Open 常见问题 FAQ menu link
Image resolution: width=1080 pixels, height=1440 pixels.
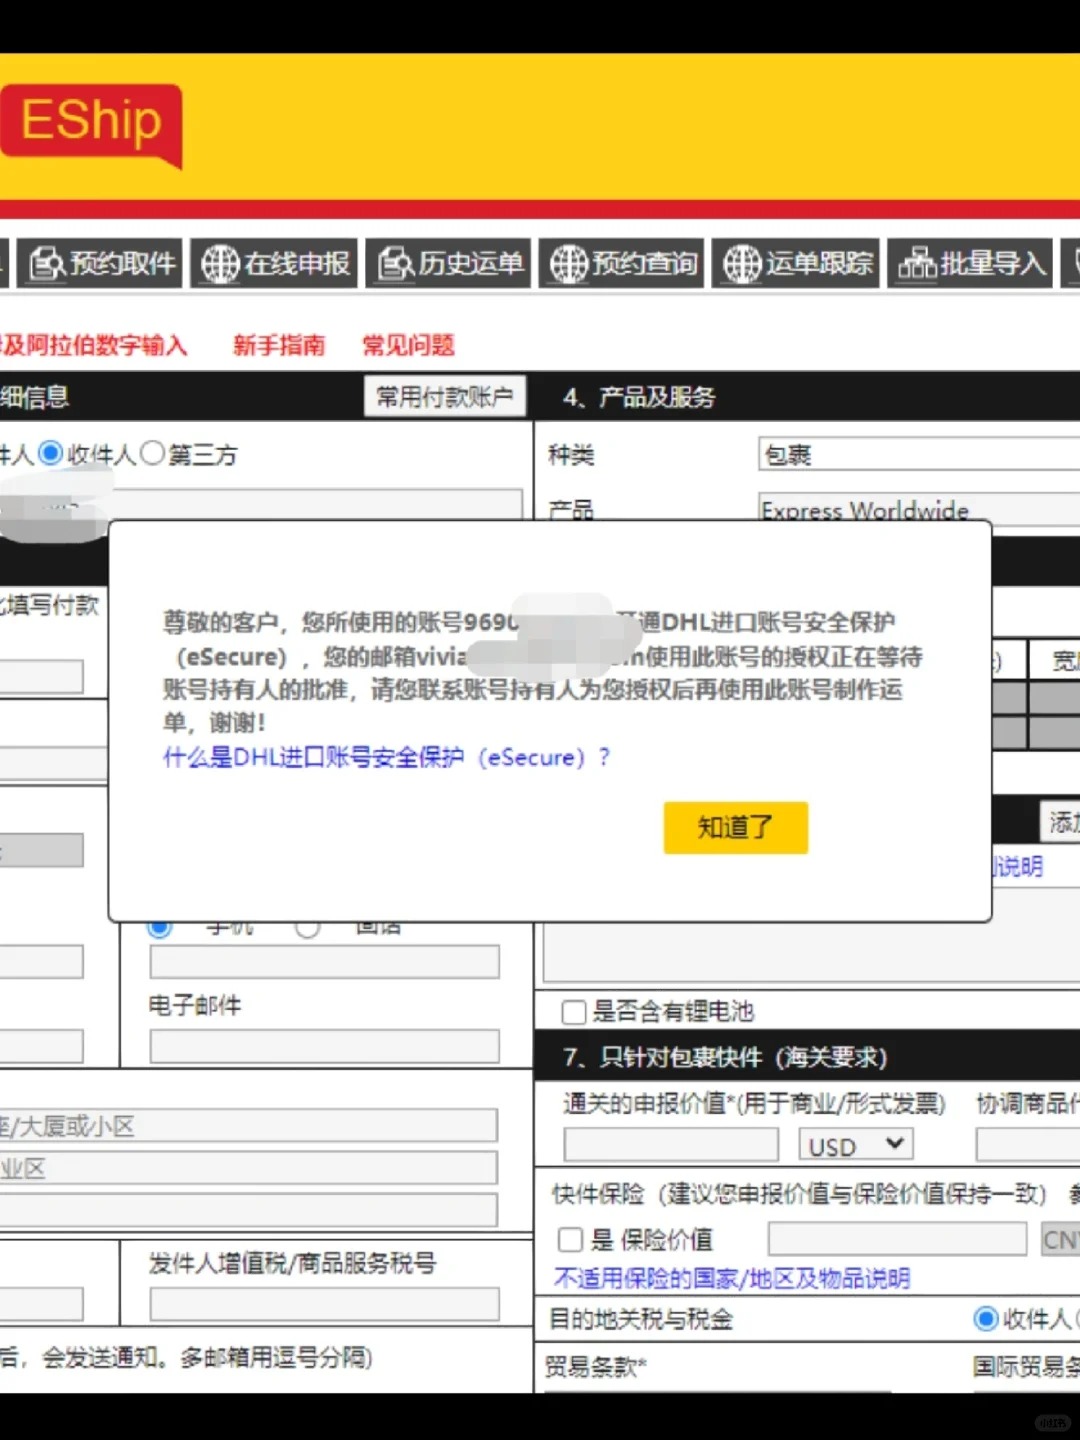coord(408,346)
